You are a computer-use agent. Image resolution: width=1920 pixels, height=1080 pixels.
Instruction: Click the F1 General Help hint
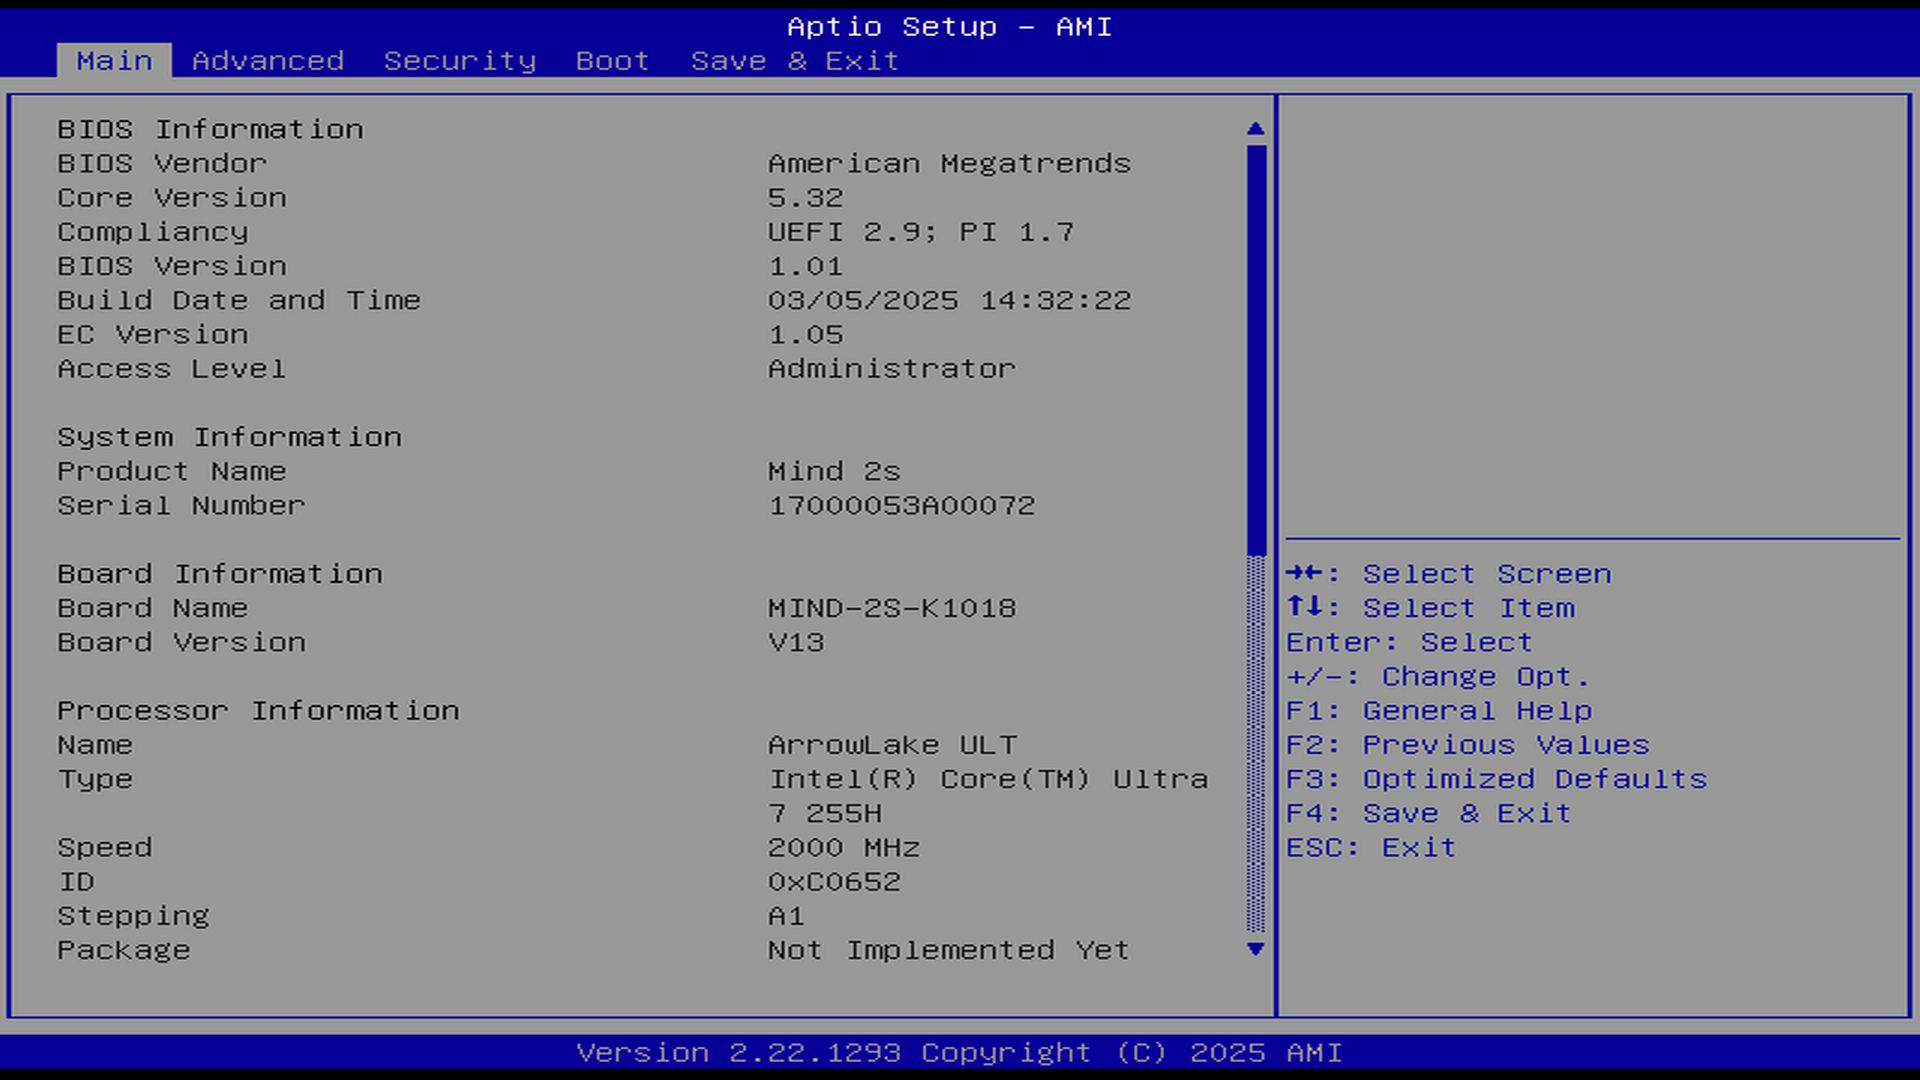1438,711
